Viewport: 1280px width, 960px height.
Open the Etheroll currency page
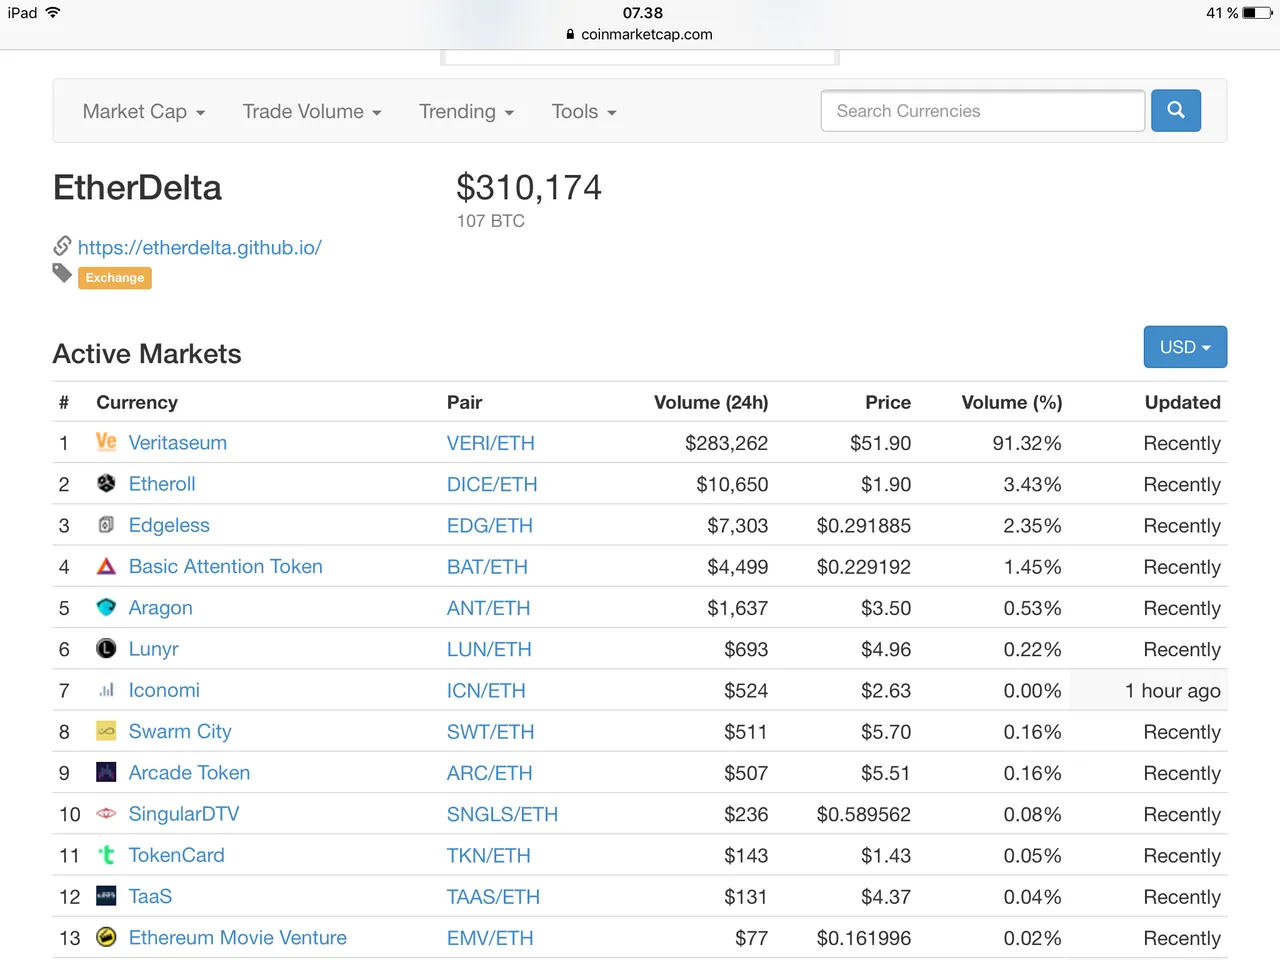click(x=162, y=484)
